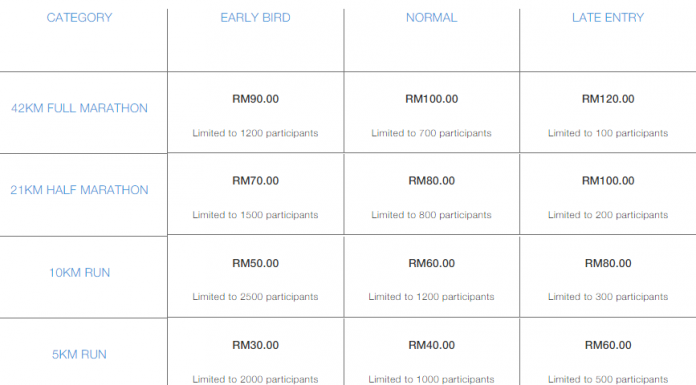Click 'Limited to 800 participants' text
696x385 pixels.
point(431,215)
